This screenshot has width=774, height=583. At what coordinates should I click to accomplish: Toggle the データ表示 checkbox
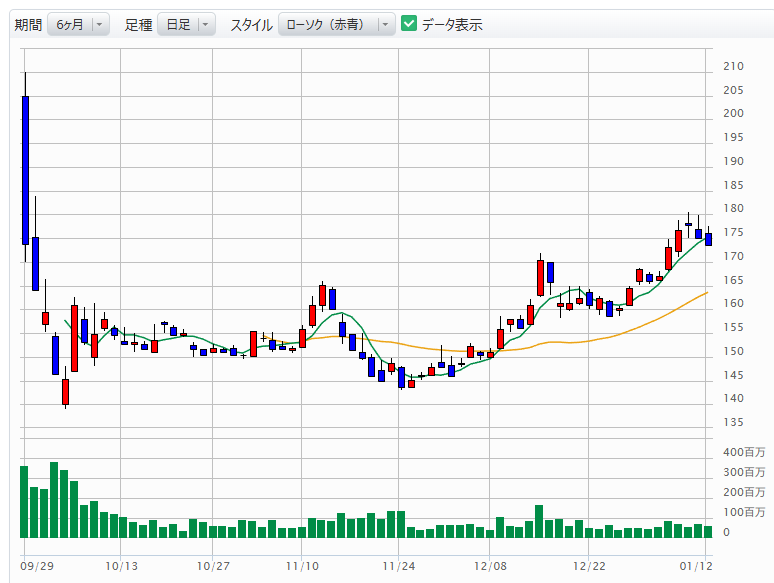[409, 24]
